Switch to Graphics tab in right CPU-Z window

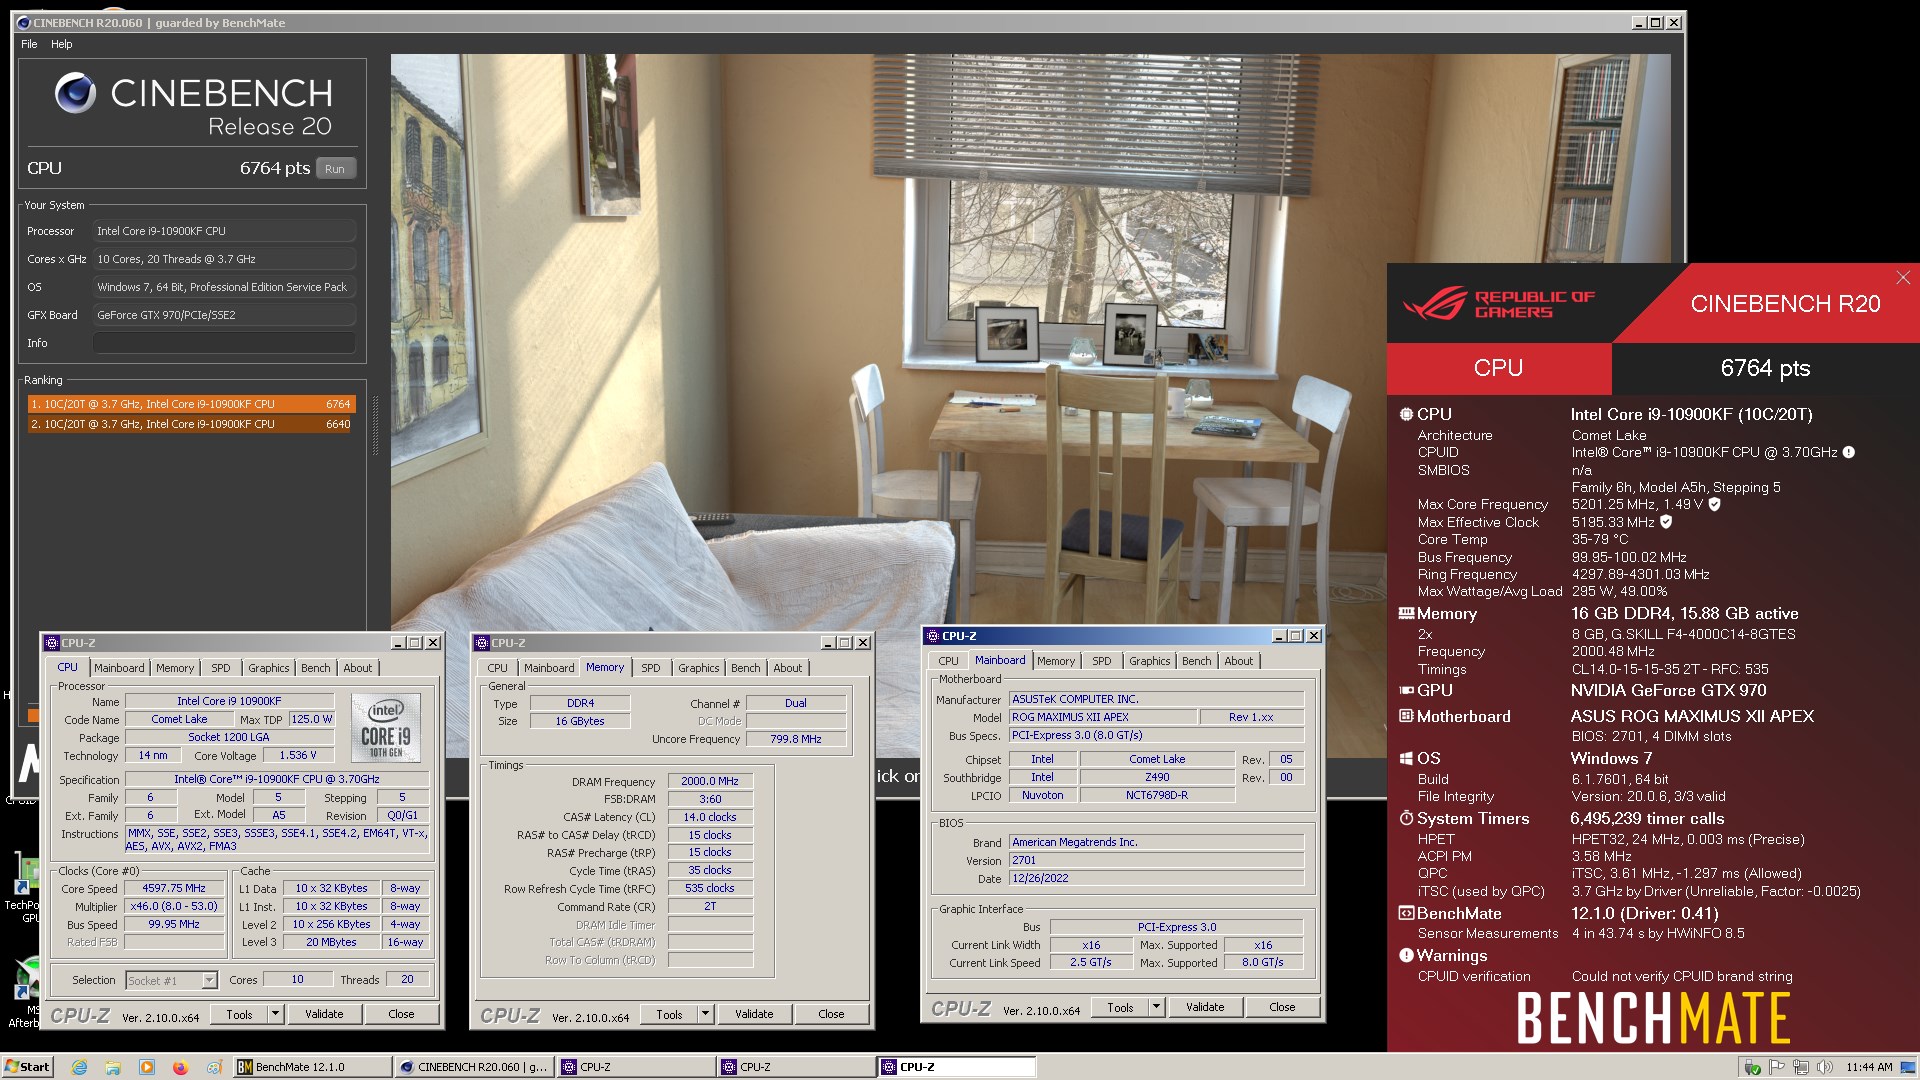[1149, 661]
